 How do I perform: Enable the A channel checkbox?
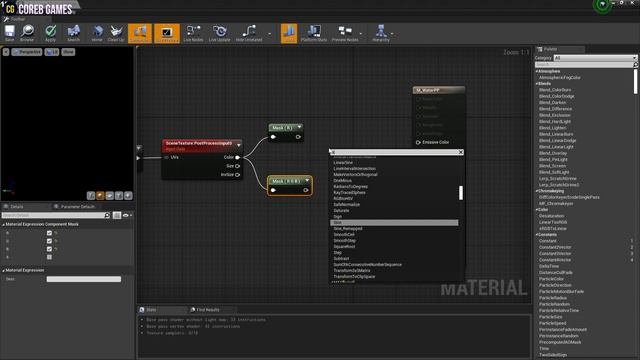pyautogui.click(x=49, y=257)
